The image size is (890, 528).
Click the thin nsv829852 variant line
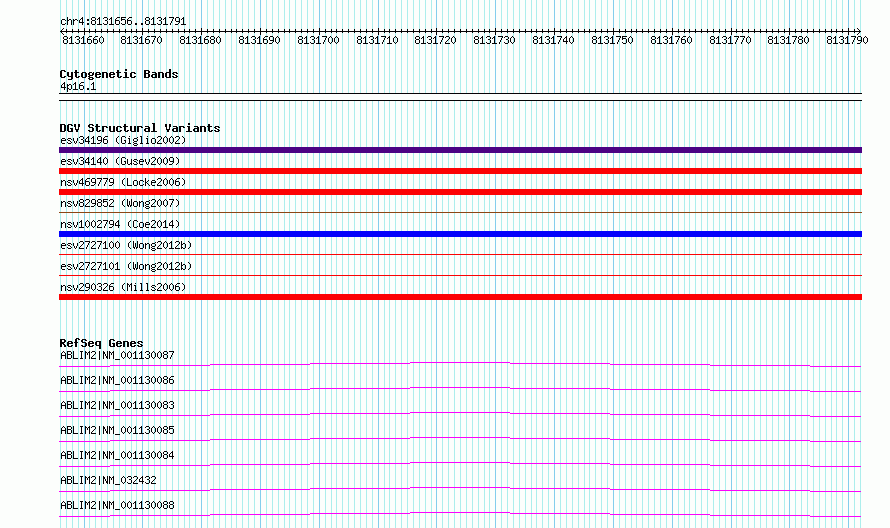[x=460, y=212]
